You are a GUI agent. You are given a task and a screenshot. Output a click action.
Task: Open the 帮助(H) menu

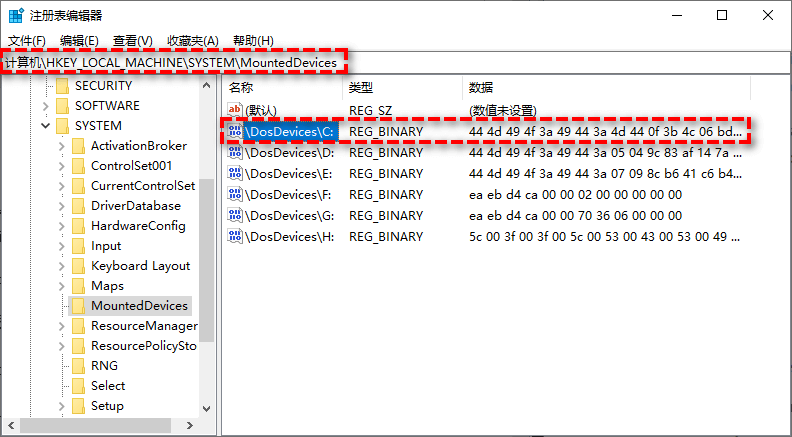point(253,41)
